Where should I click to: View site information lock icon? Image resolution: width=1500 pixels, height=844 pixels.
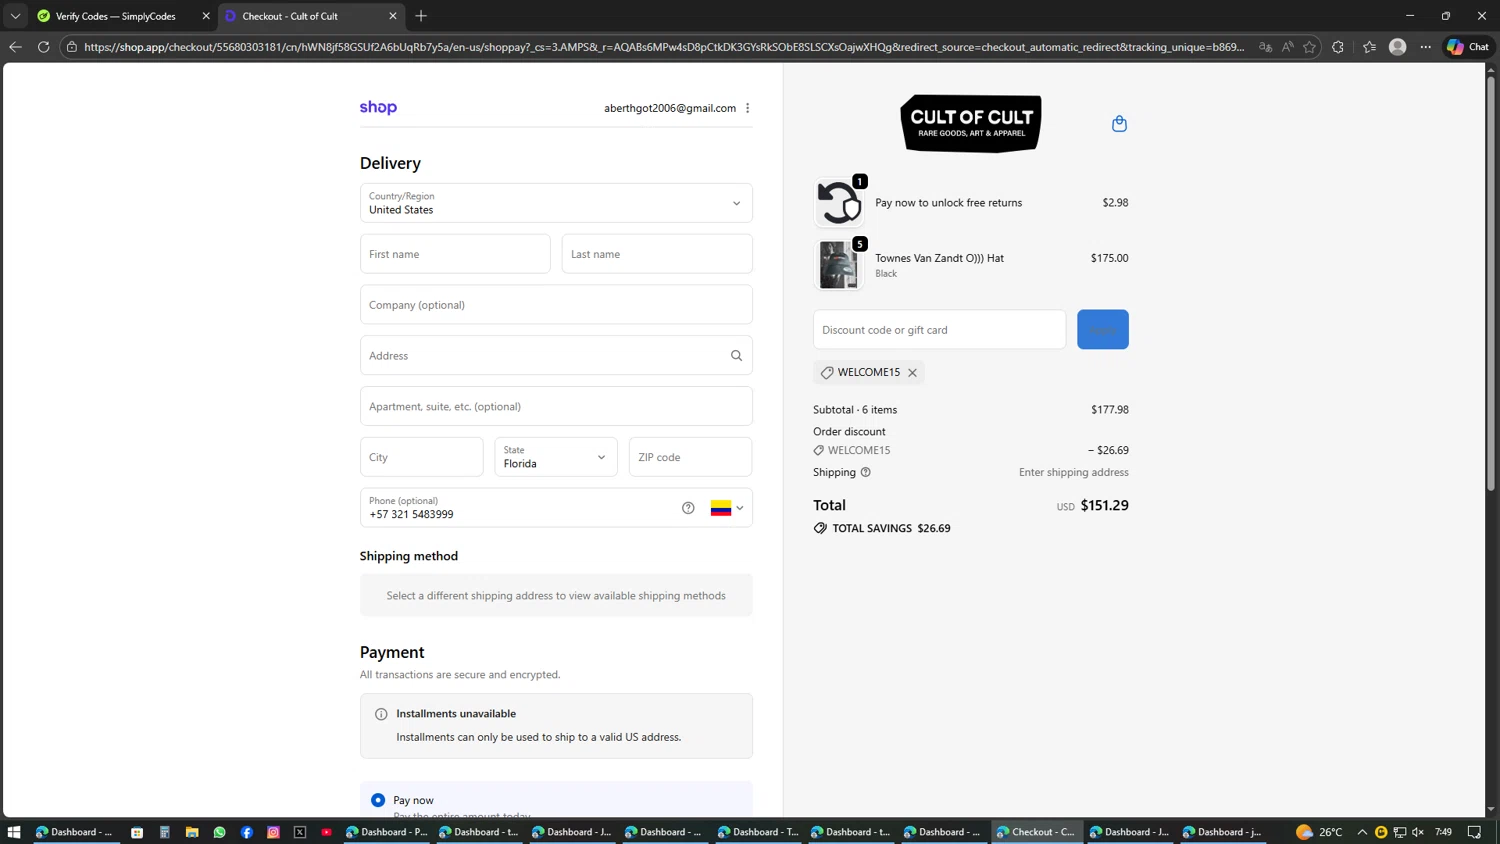[72, 47]
